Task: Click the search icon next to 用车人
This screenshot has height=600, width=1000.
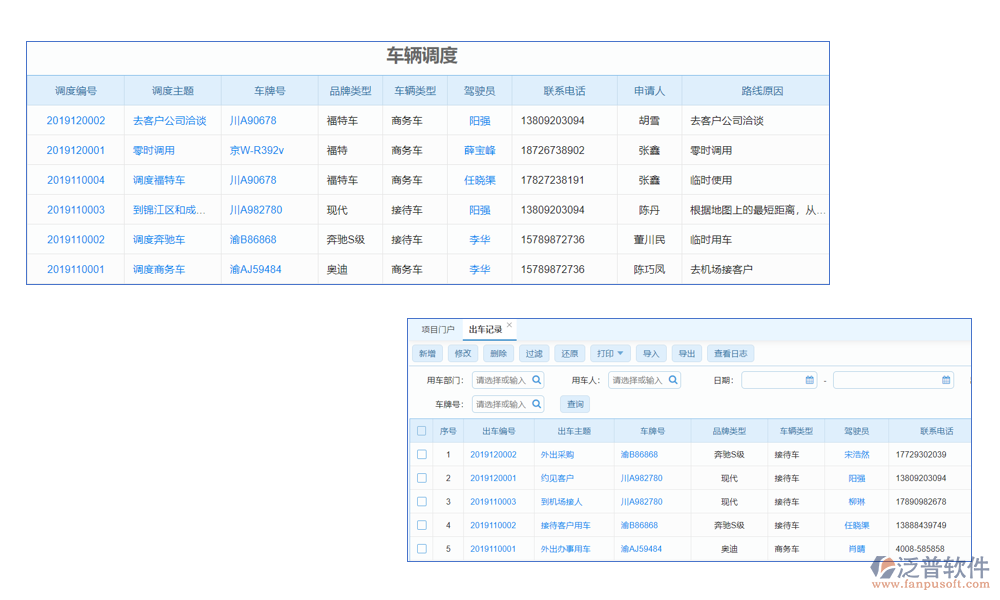Action: [x=672, y=380]
